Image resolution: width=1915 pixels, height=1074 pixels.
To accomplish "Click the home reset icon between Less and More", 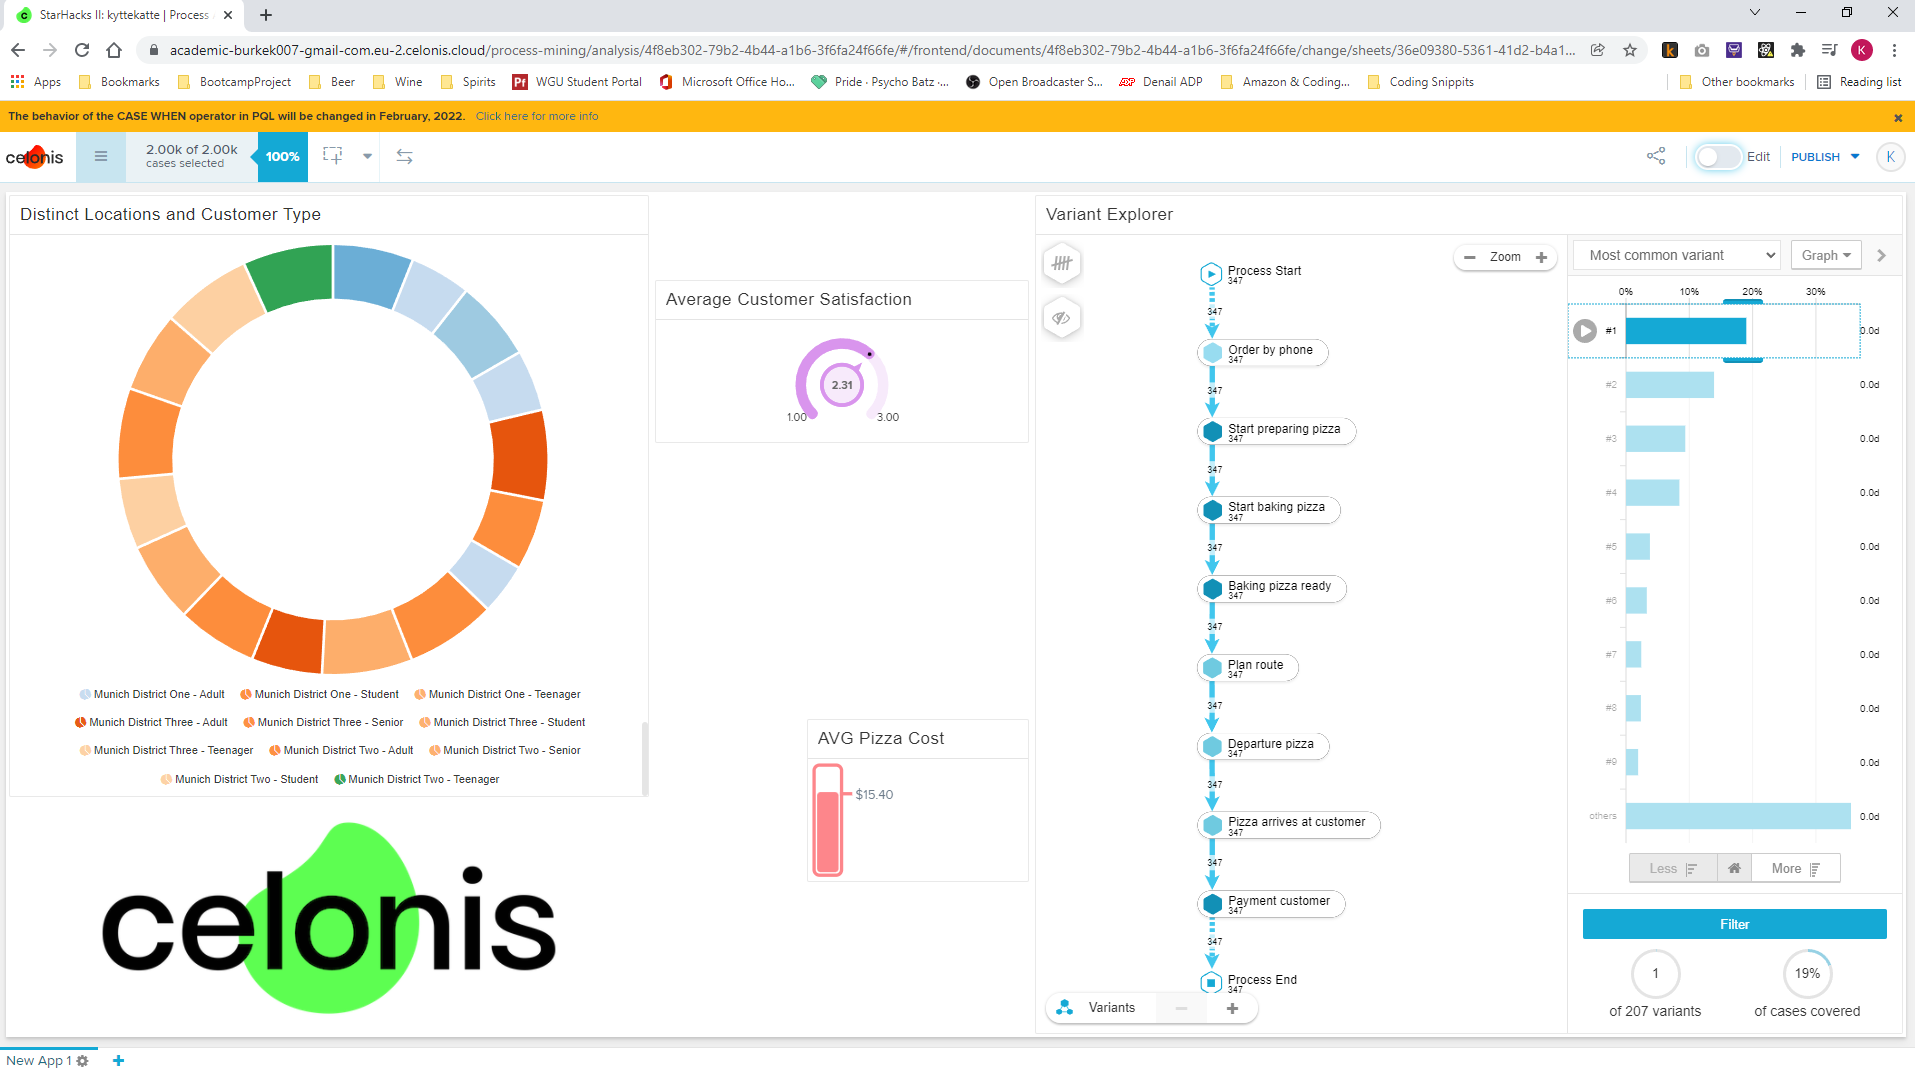I will [x=1734, y=868].
